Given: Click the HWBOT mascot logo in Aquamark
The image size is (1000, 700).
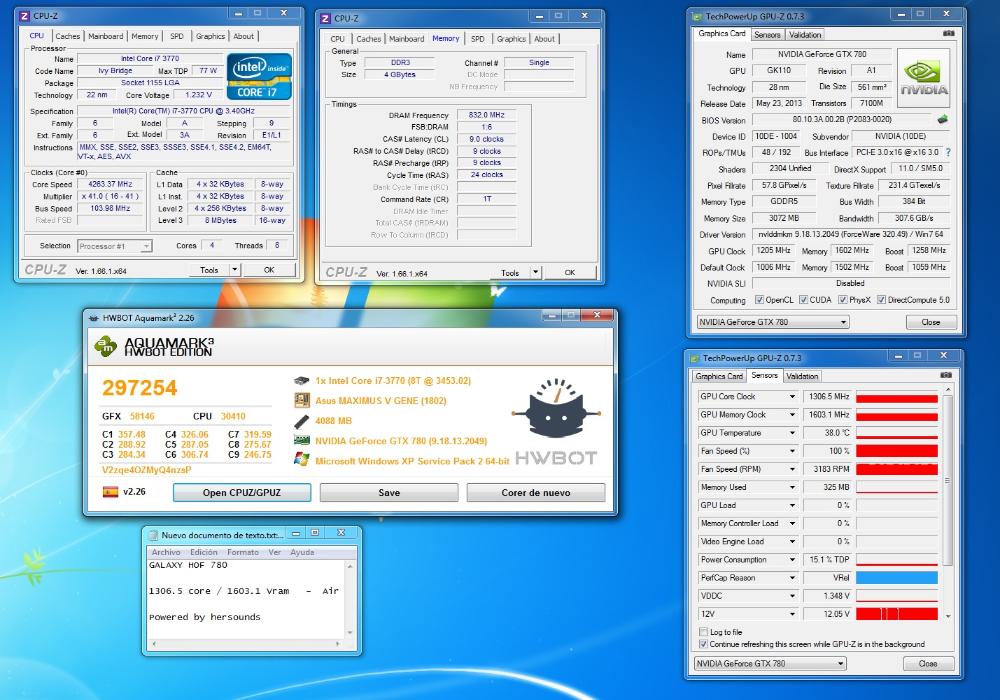Looking at the screenshot, I should pos(556,409).
